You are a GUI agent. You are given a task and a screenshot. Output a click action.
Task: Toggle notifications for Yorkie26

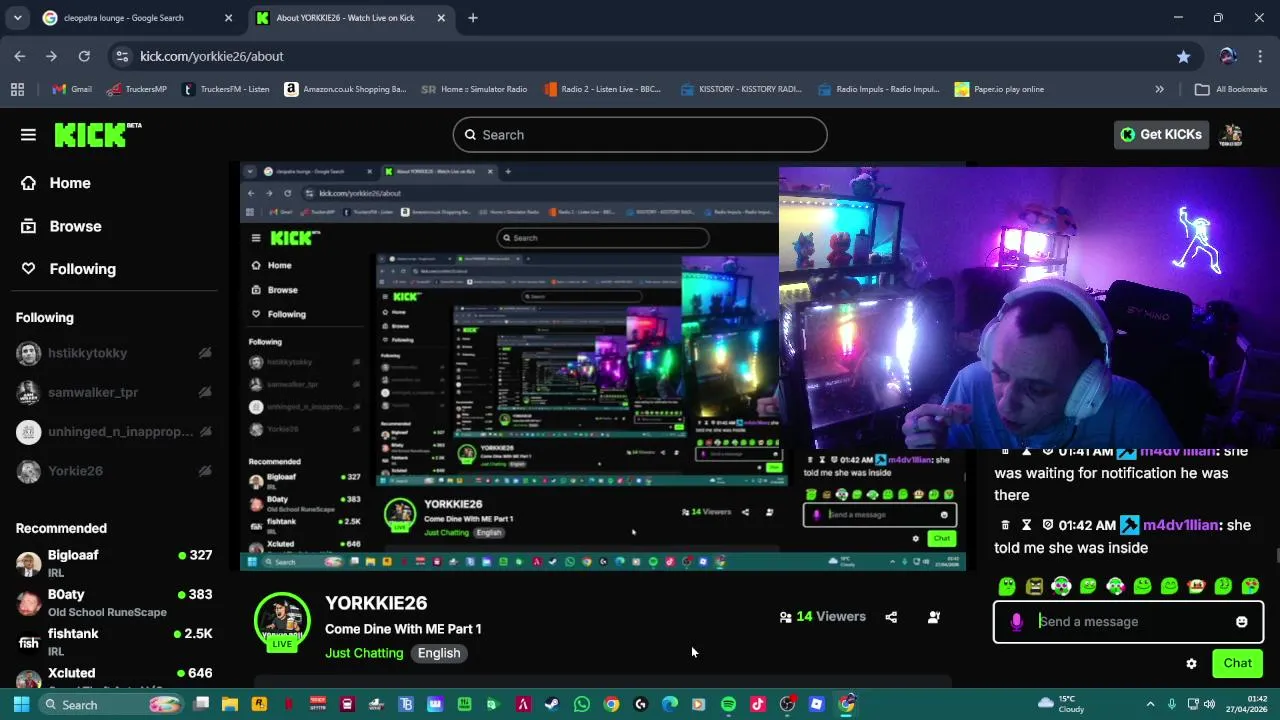205,471
